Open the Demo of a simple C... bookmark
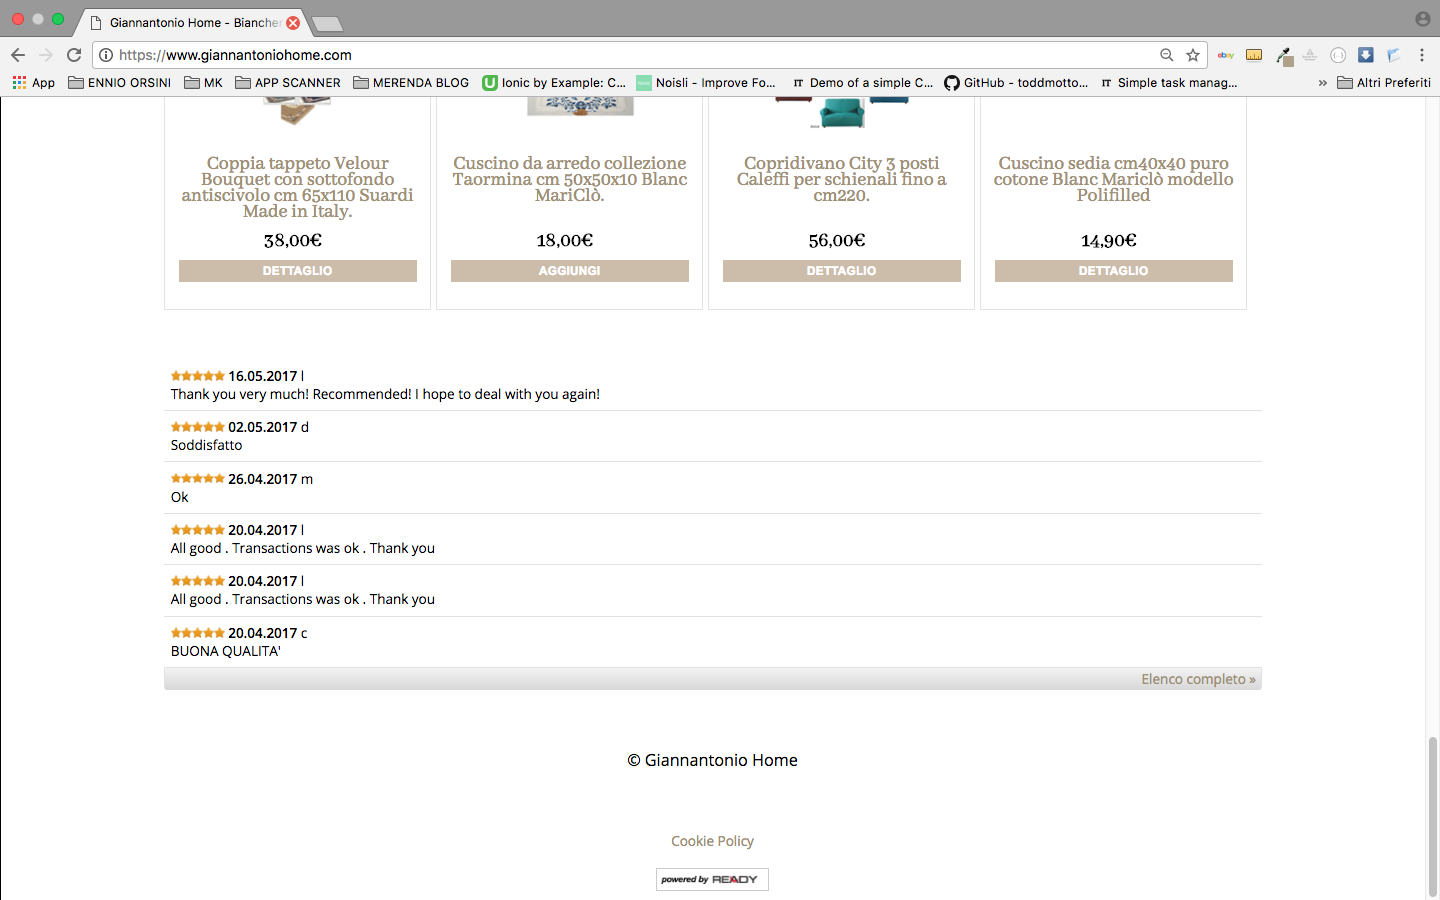1440x900 pixels. tap(862, 83)
